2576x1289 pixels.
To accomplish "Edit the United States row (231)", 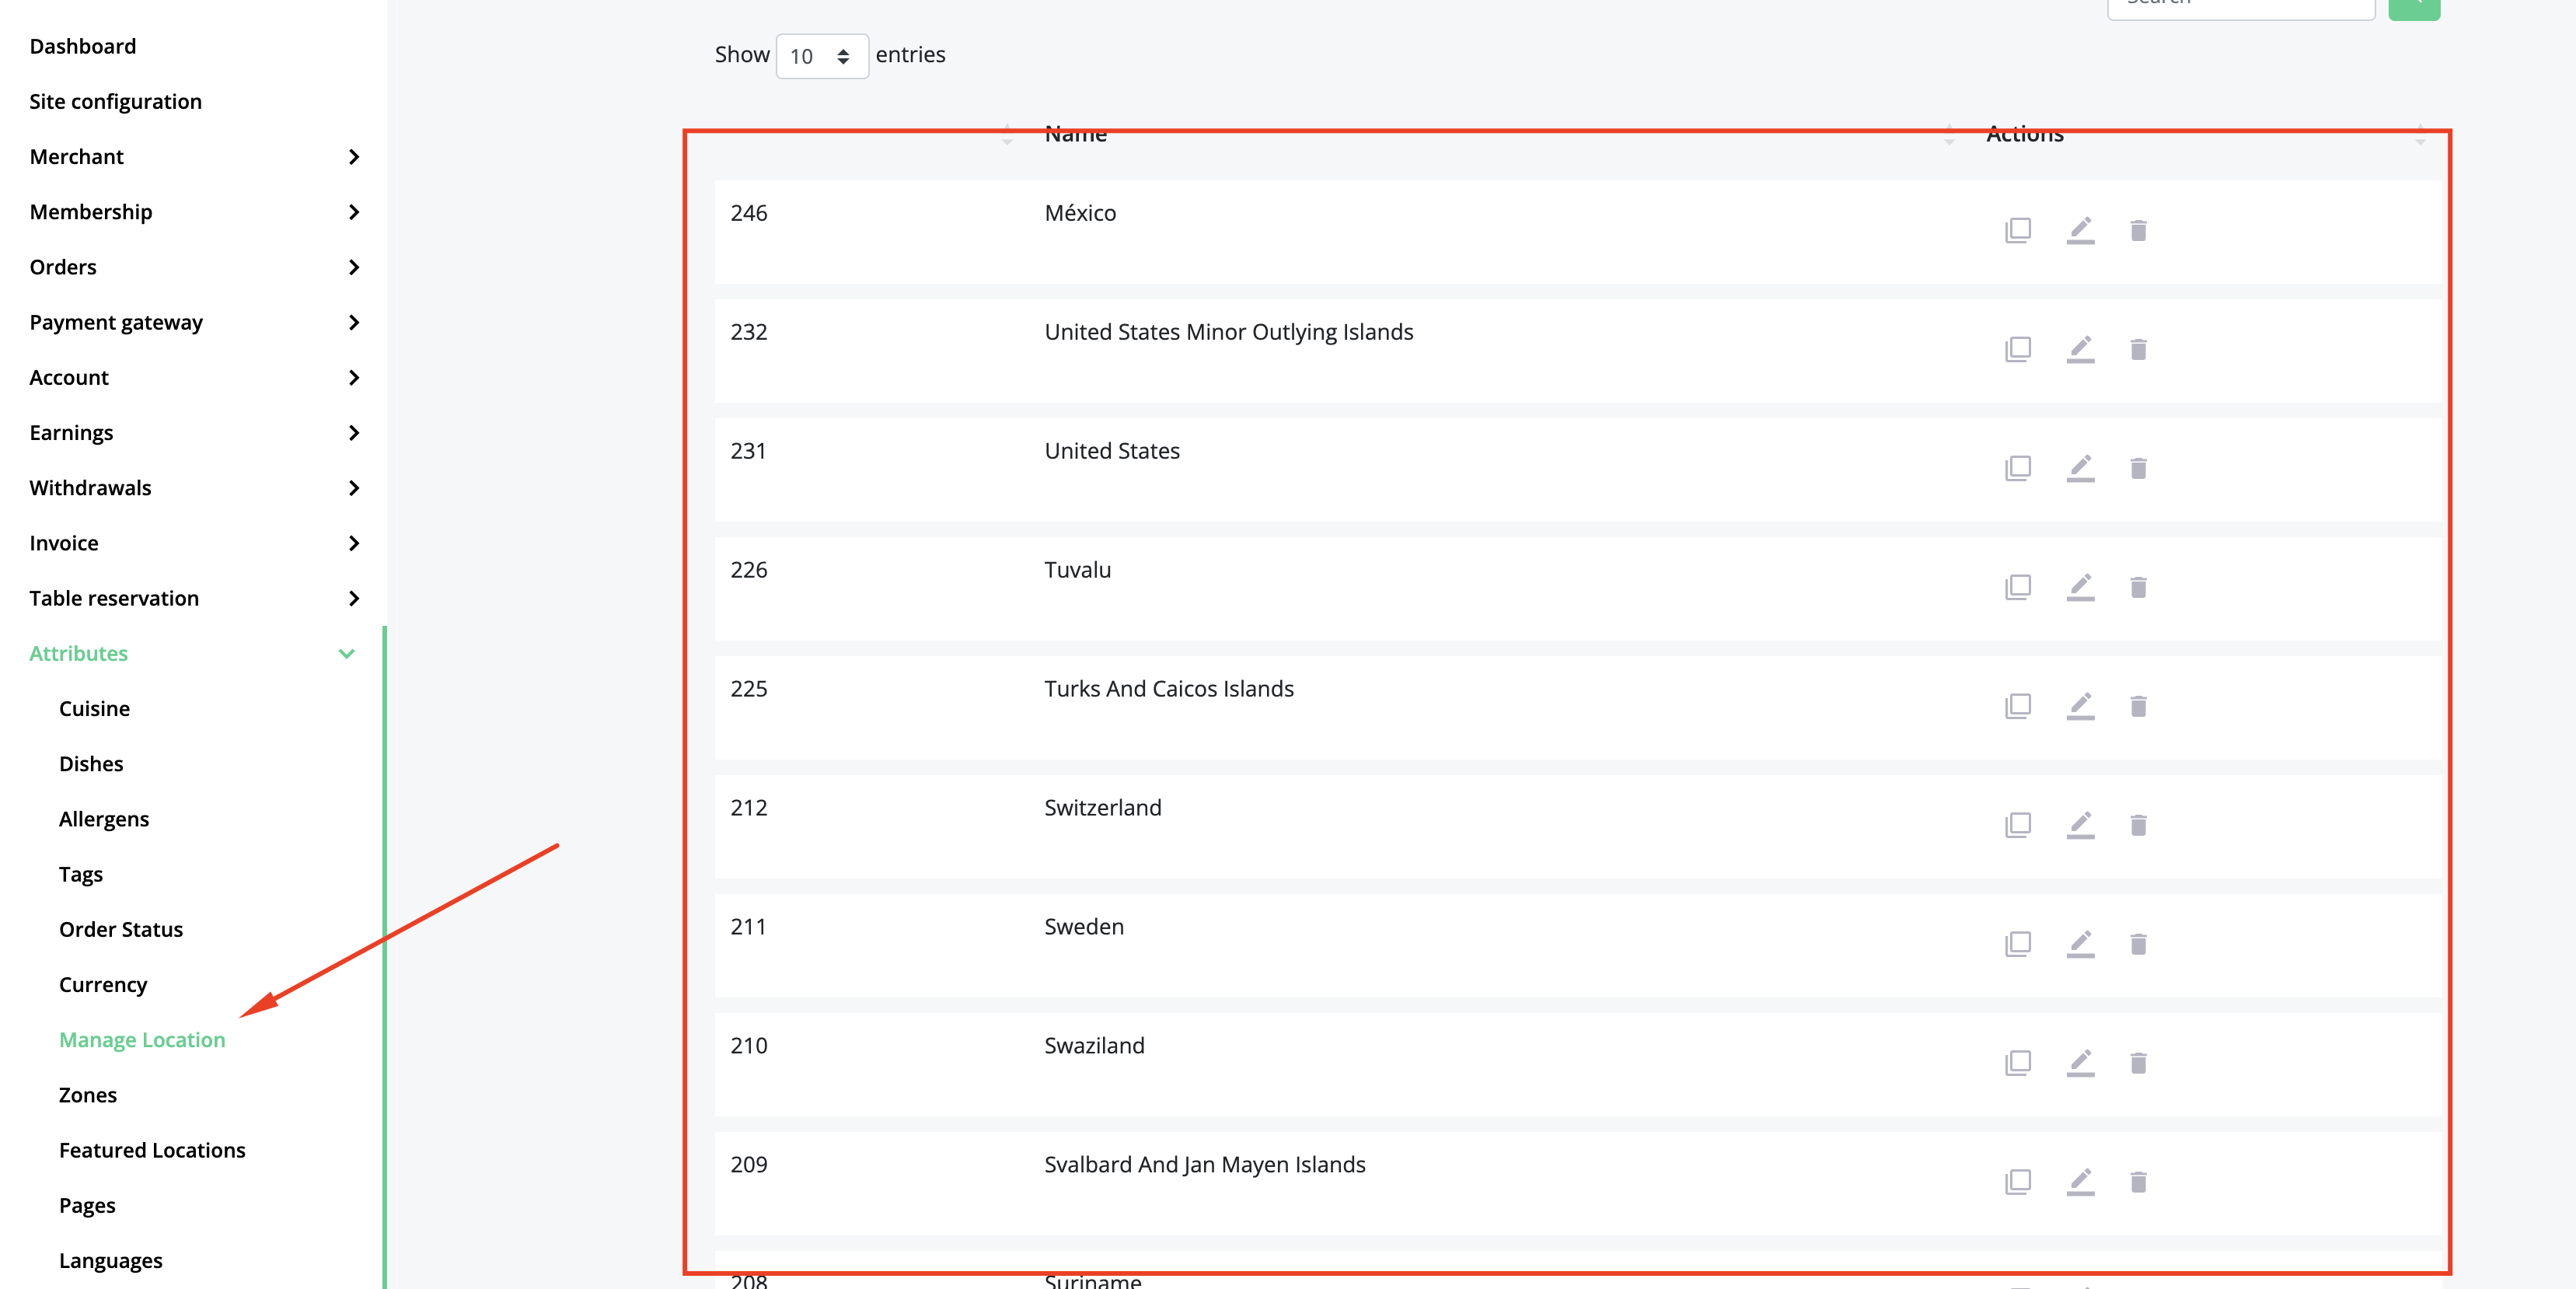I will pyautogui.click(x=2080, y=469).
